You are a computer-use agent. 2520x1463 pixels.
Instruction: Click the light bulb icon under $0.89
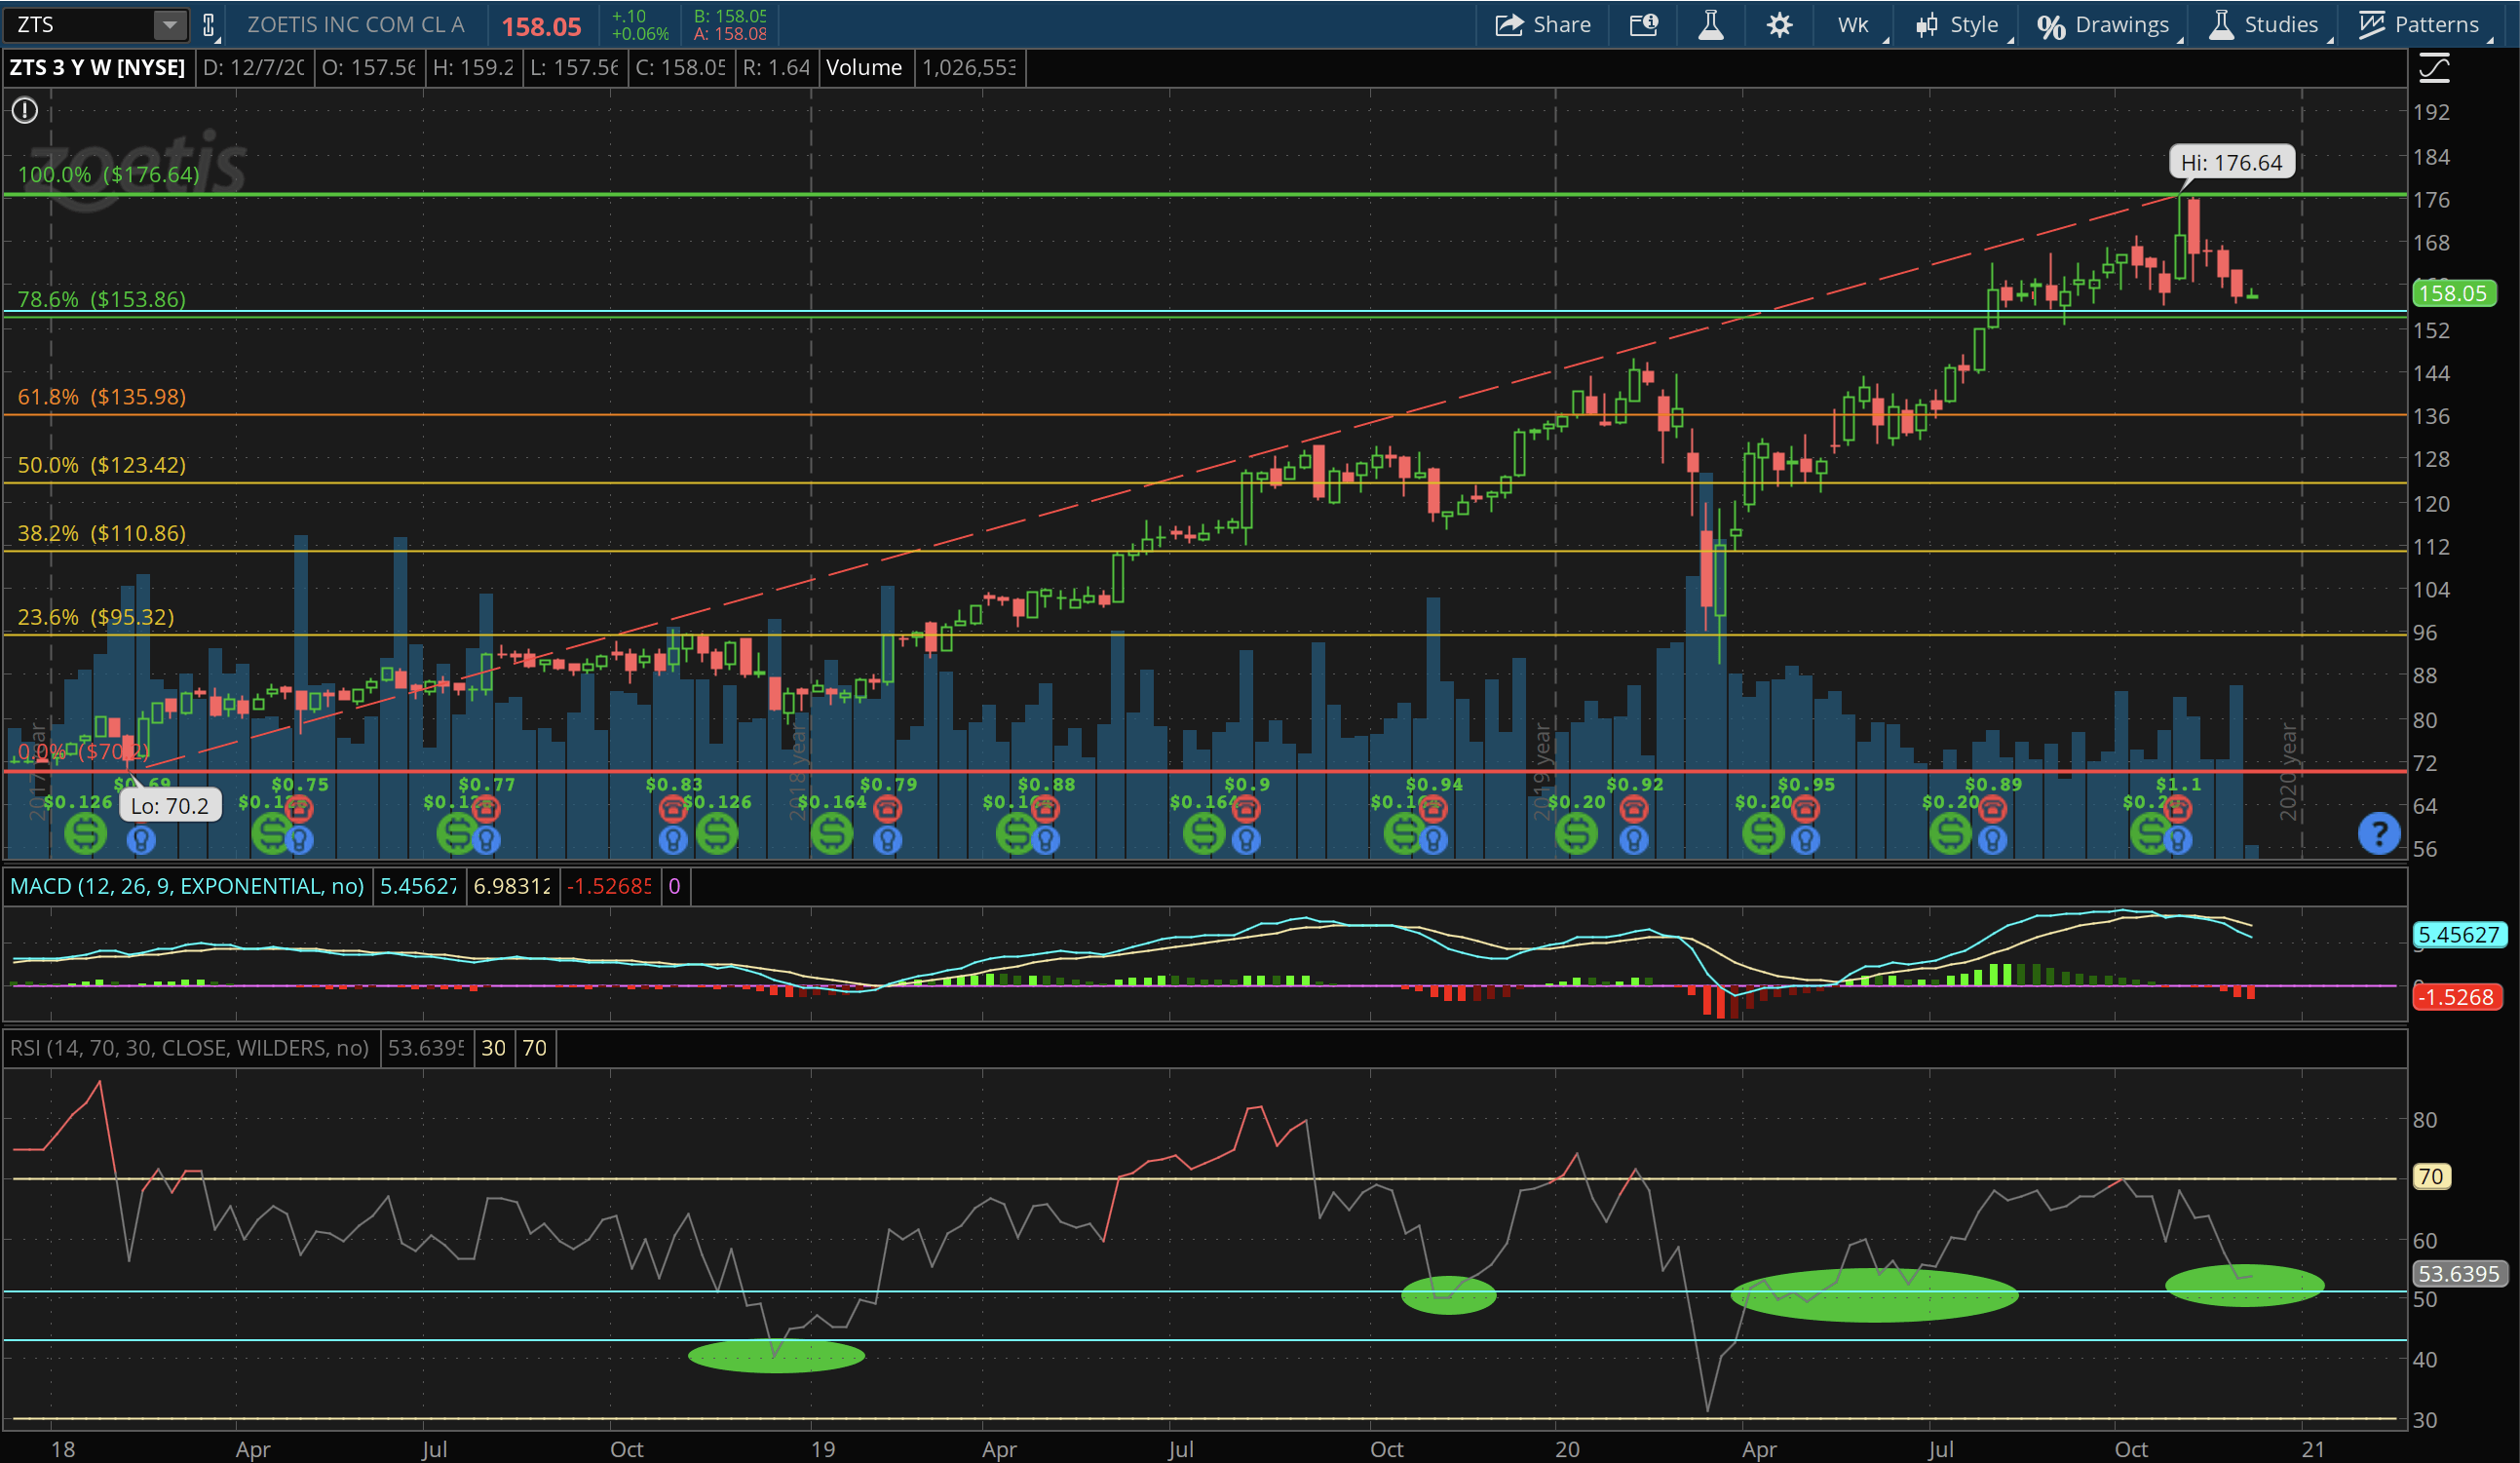coord(1992,839)
